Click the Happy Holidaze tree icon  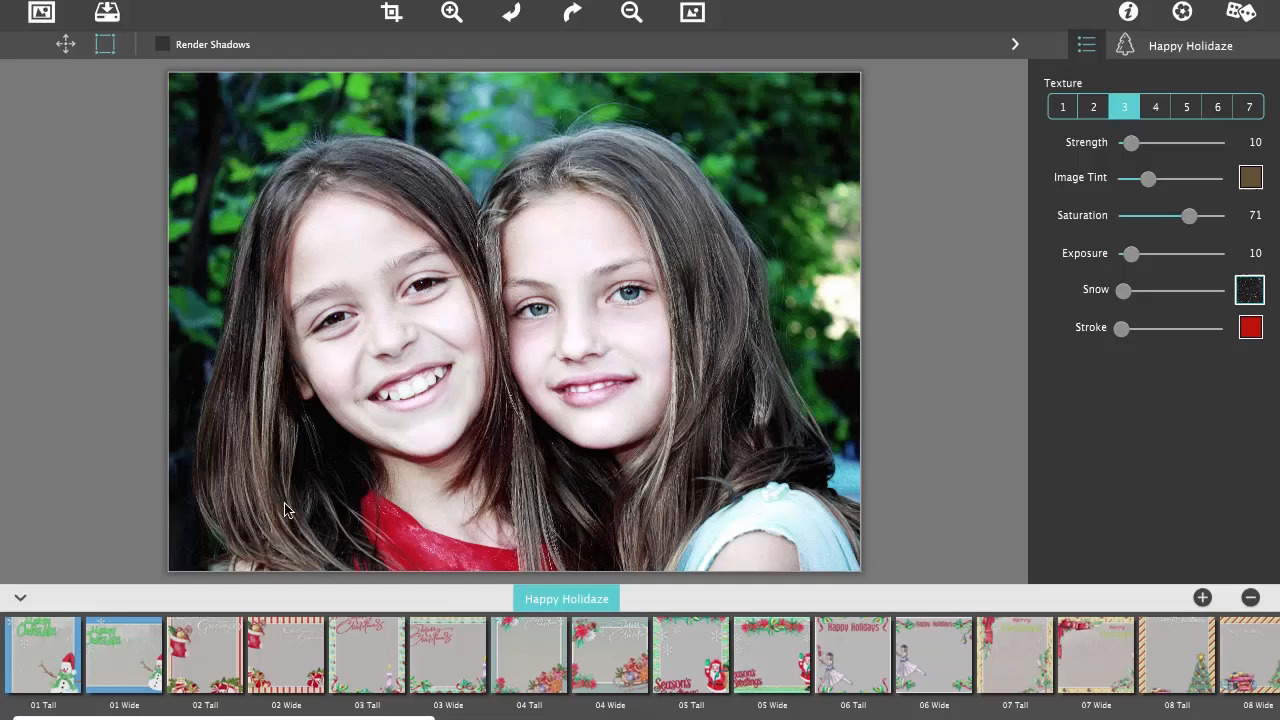click(1125, 45)
